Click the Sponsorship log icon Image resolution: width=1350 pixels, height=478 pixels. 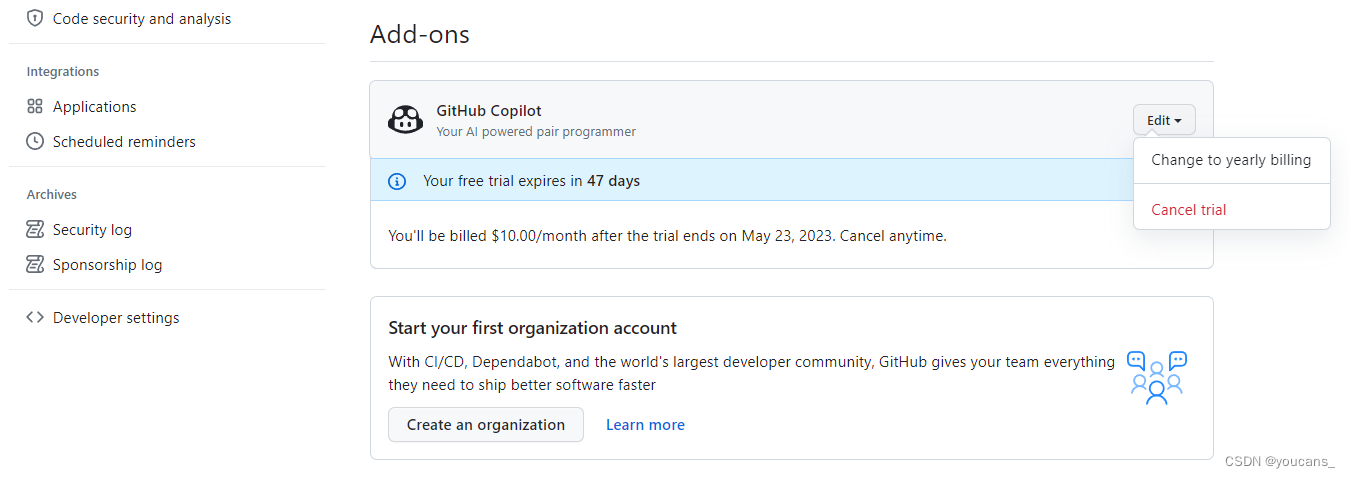coord(35,264)
